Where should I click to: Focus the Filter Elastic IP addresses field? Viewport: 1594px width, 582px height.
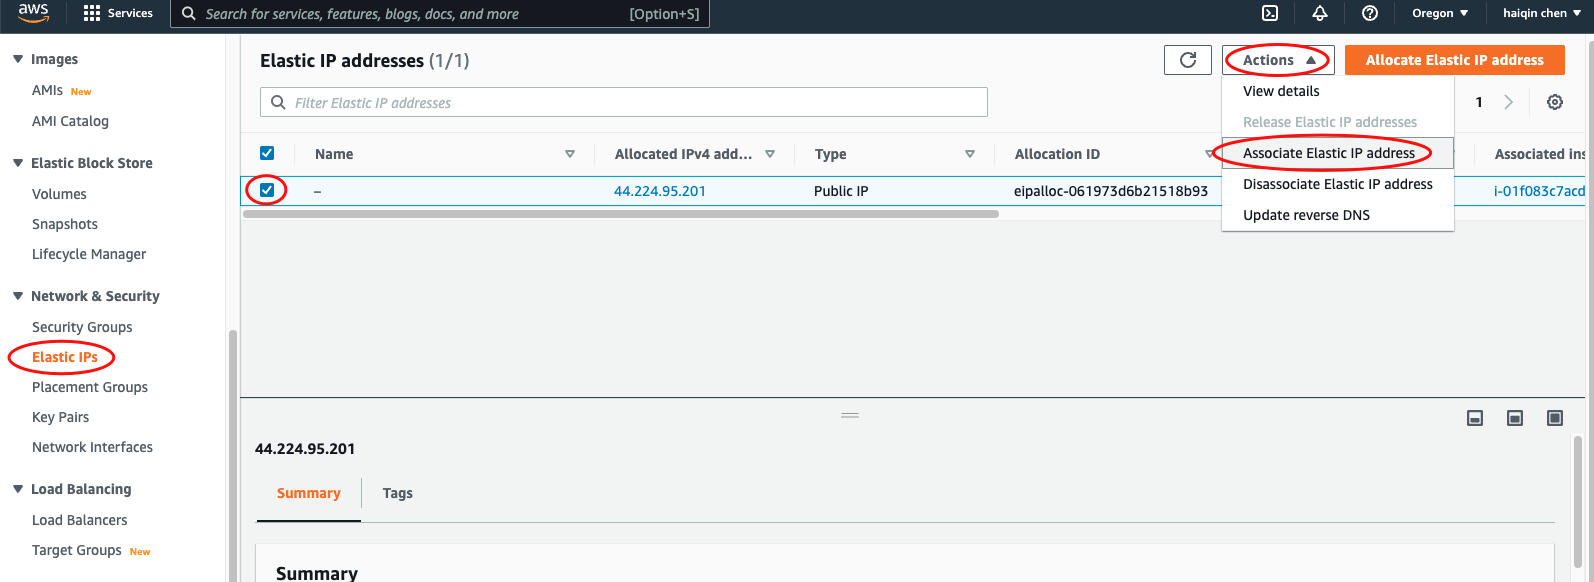[x=624, y=102]
